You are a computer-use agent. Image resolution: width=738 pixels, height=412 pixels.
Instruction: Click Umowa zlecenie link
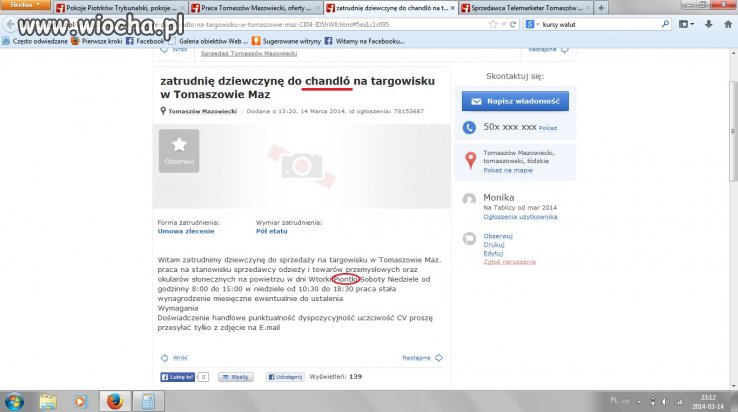[x=186, y=231]
